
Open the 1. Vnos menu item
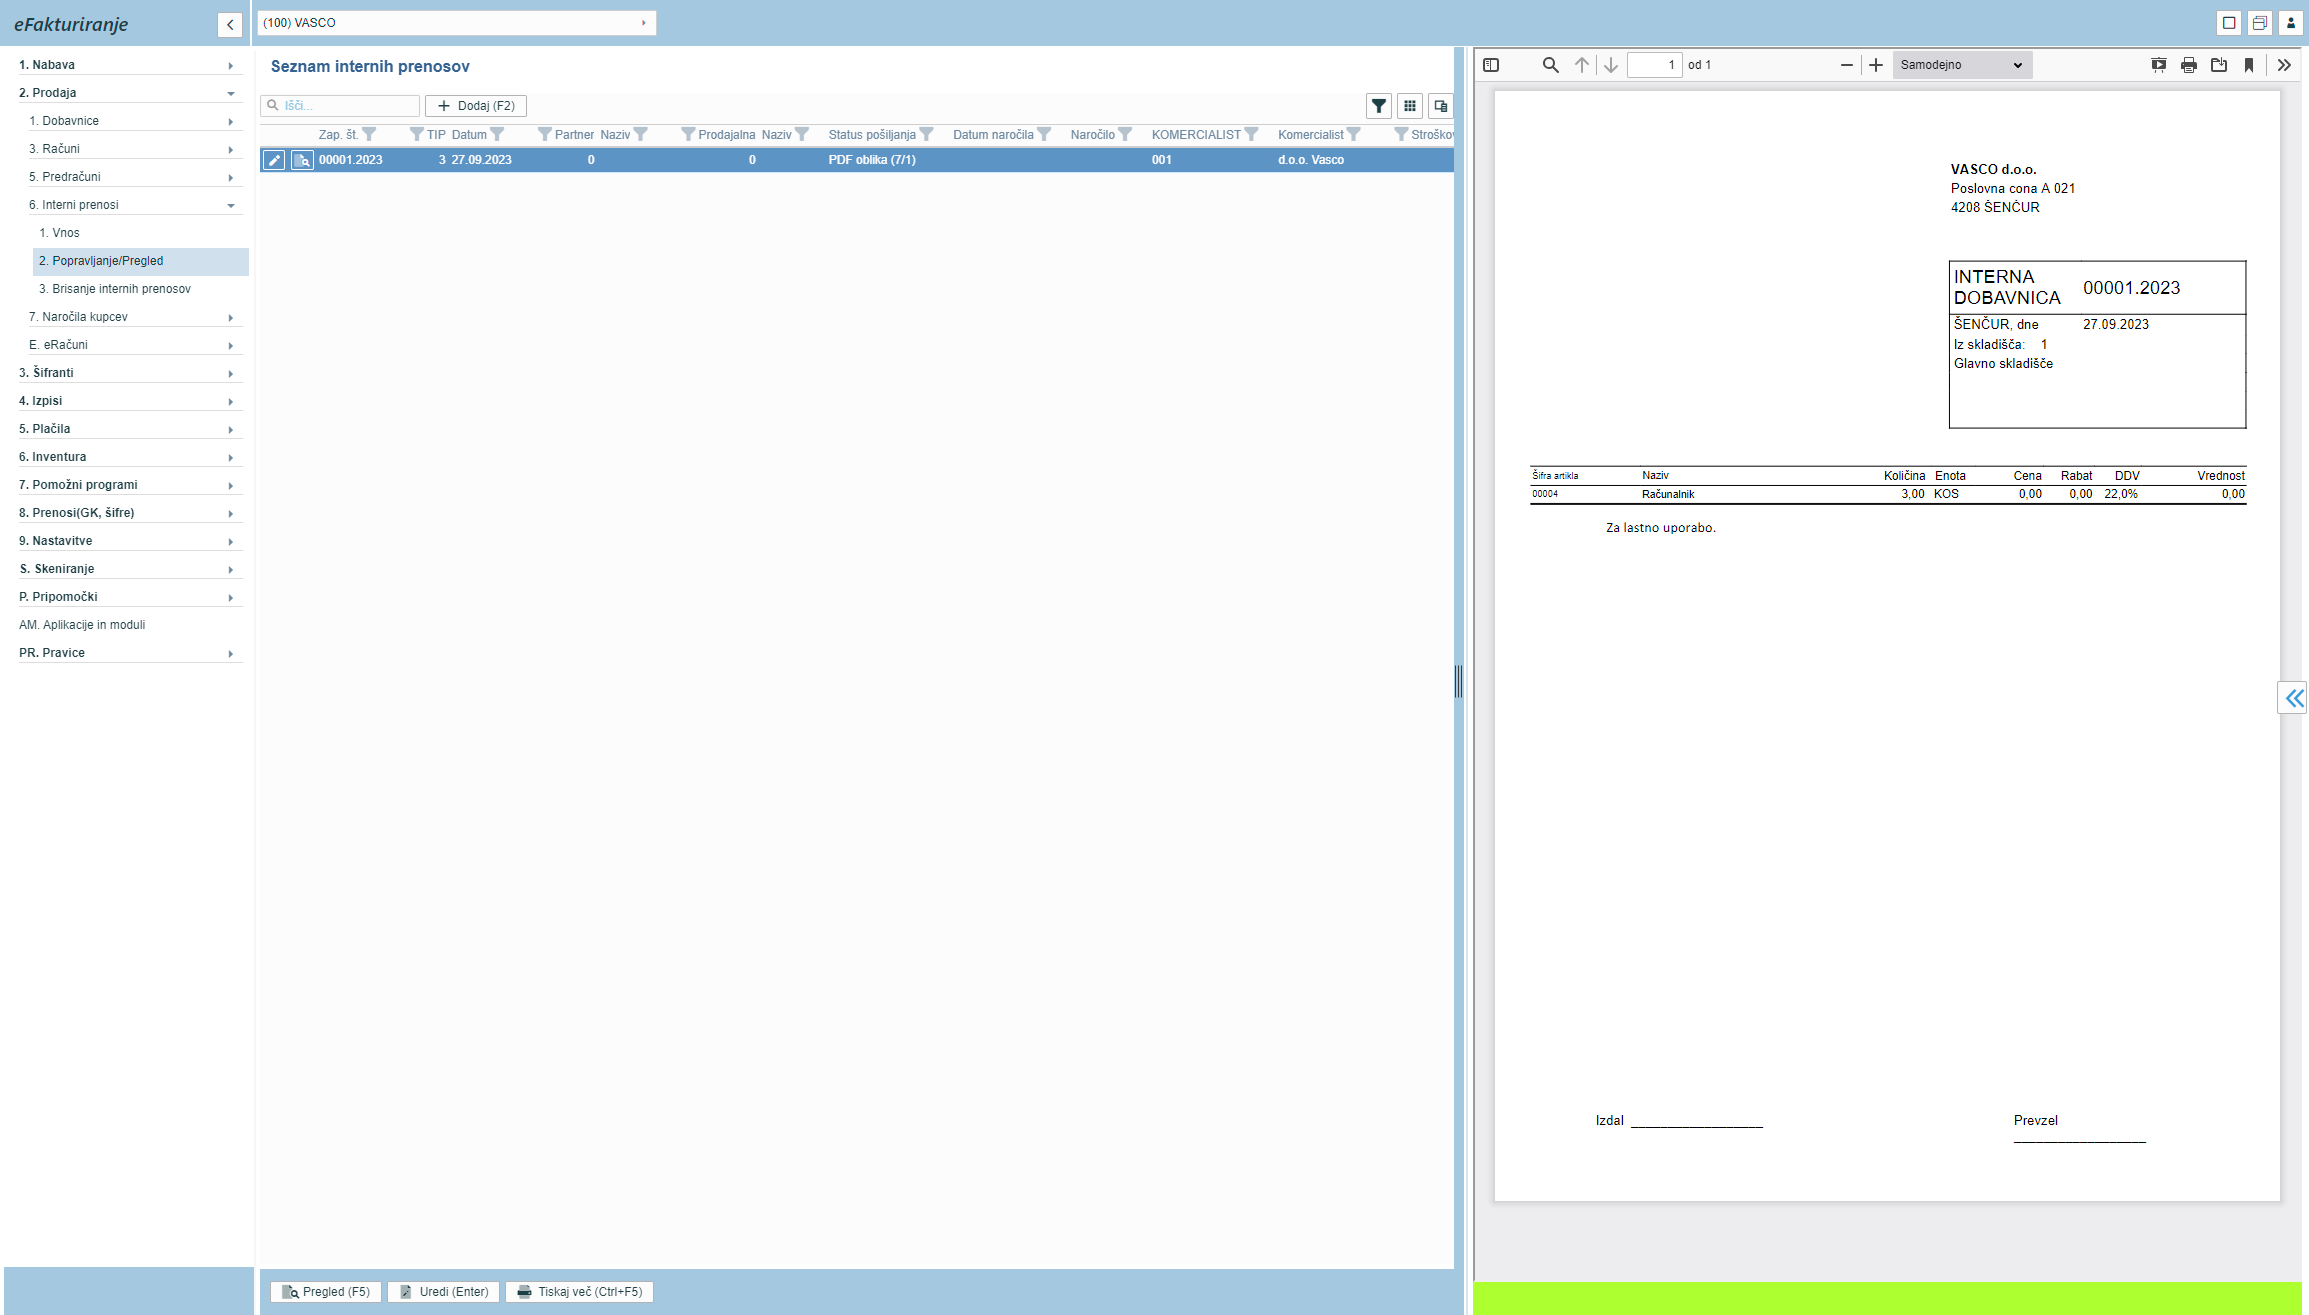[x=140, y=233]
